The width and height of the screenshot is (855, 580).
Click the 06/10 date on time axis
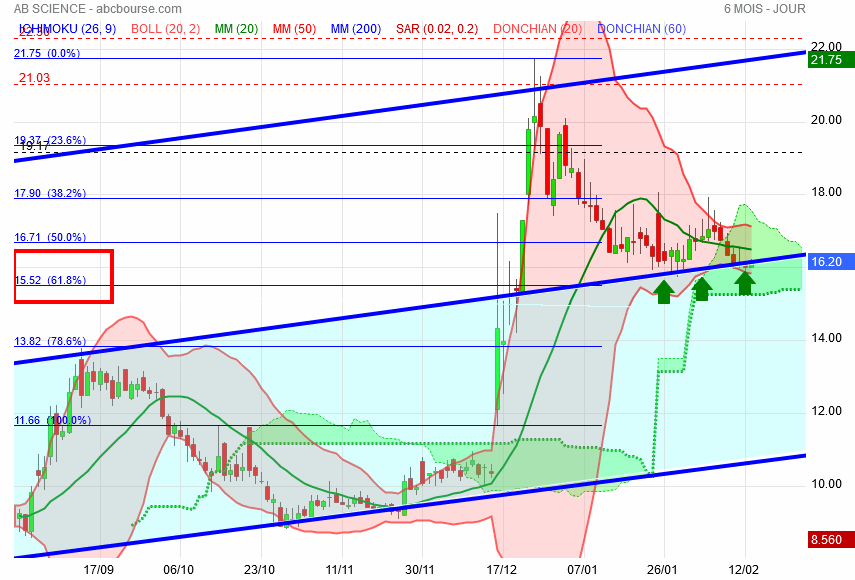coord(179,570)
